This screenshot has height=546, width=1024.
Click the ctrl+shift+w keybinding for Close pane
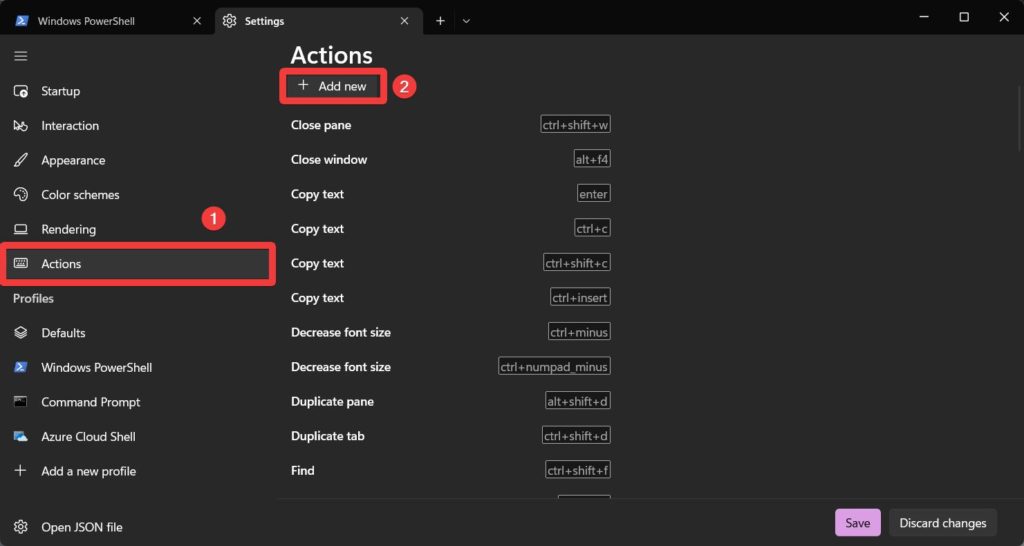click(x=575, y=125)
